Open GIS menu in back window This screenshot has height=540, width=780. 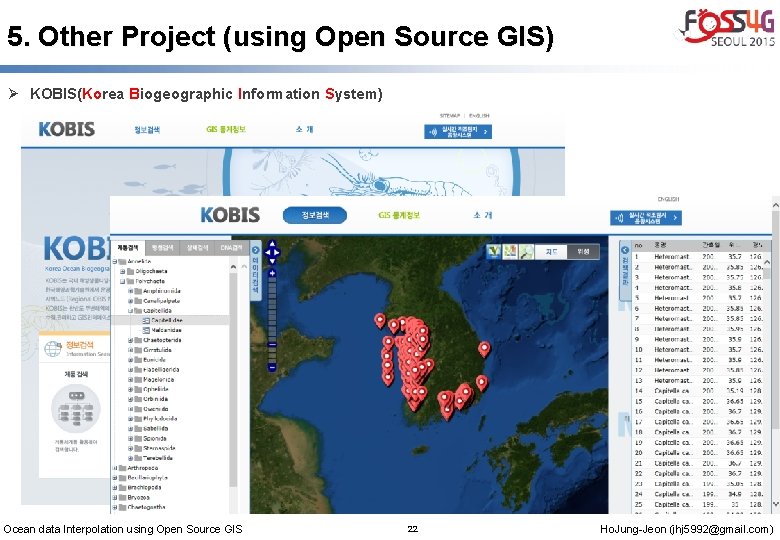[x=226, y=129]
